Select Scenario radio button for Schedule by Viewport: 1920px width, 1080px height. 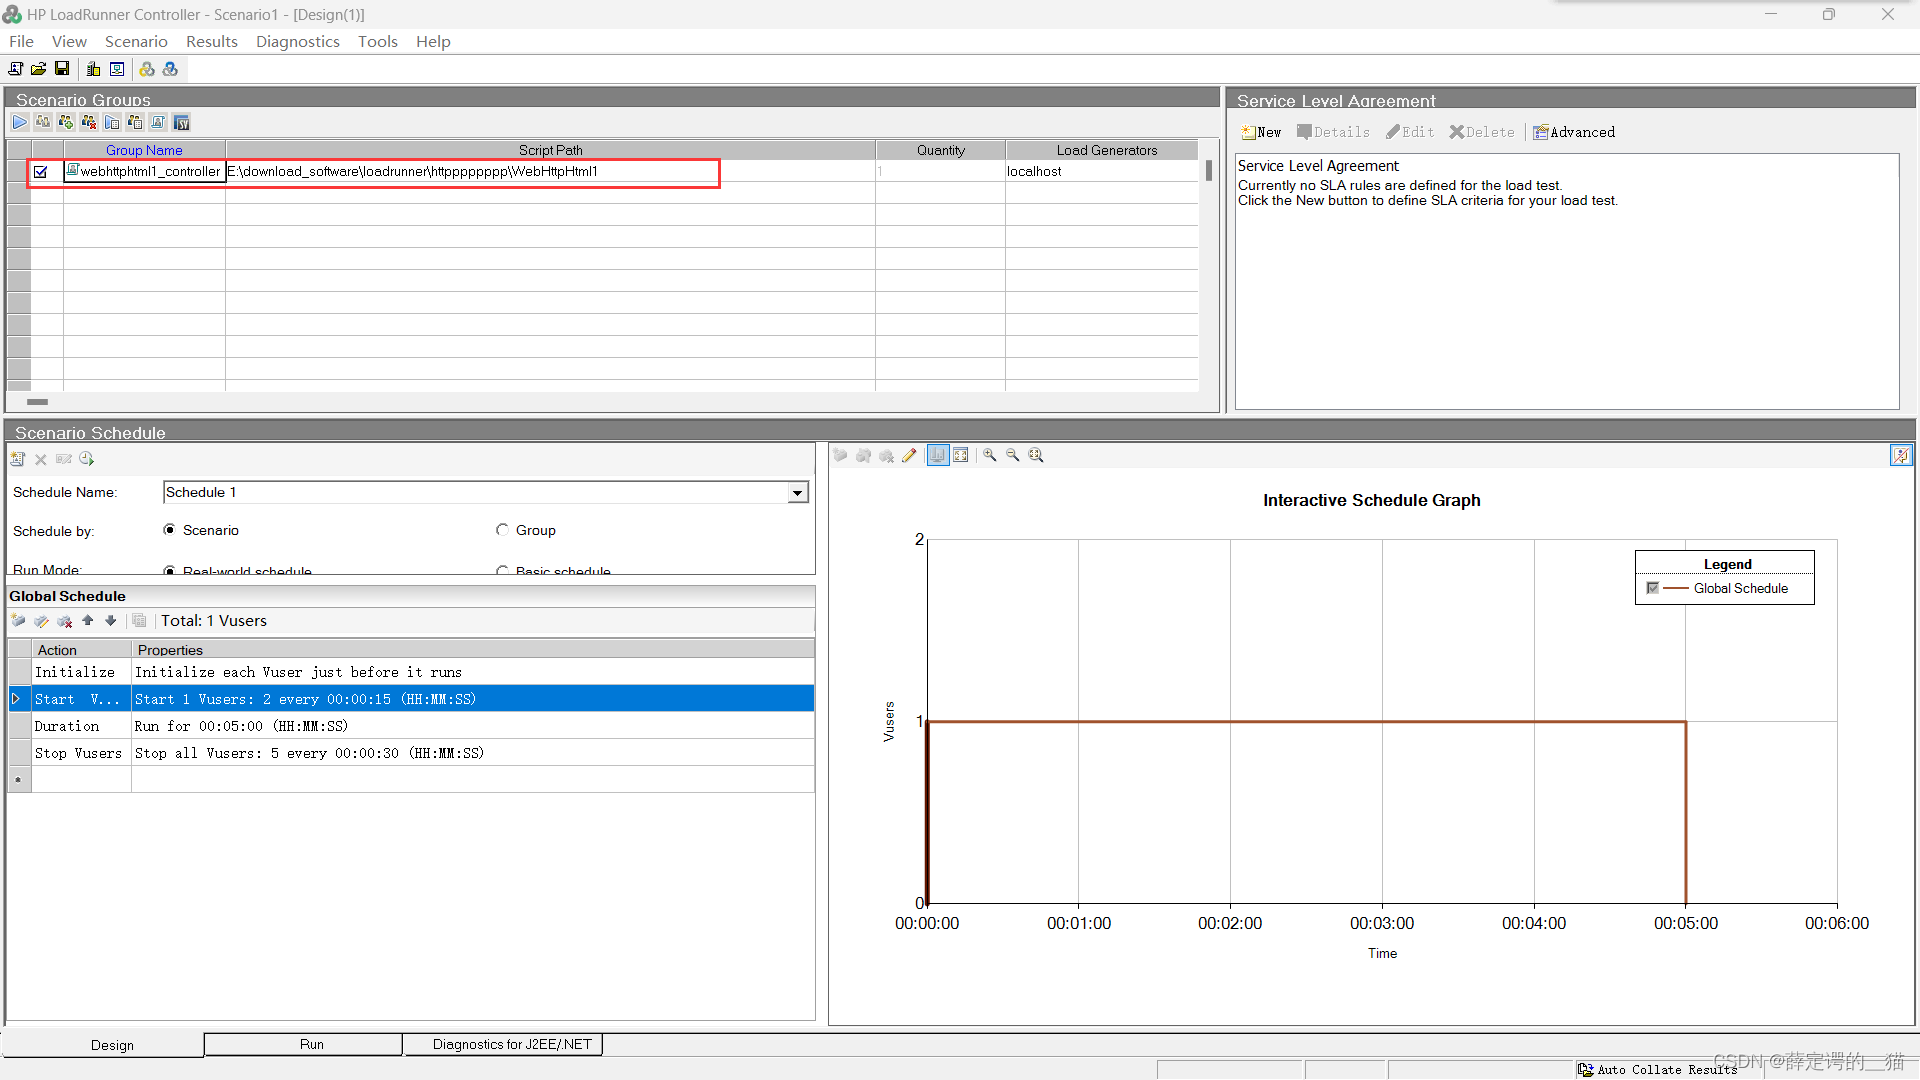(x=169, y=530)
